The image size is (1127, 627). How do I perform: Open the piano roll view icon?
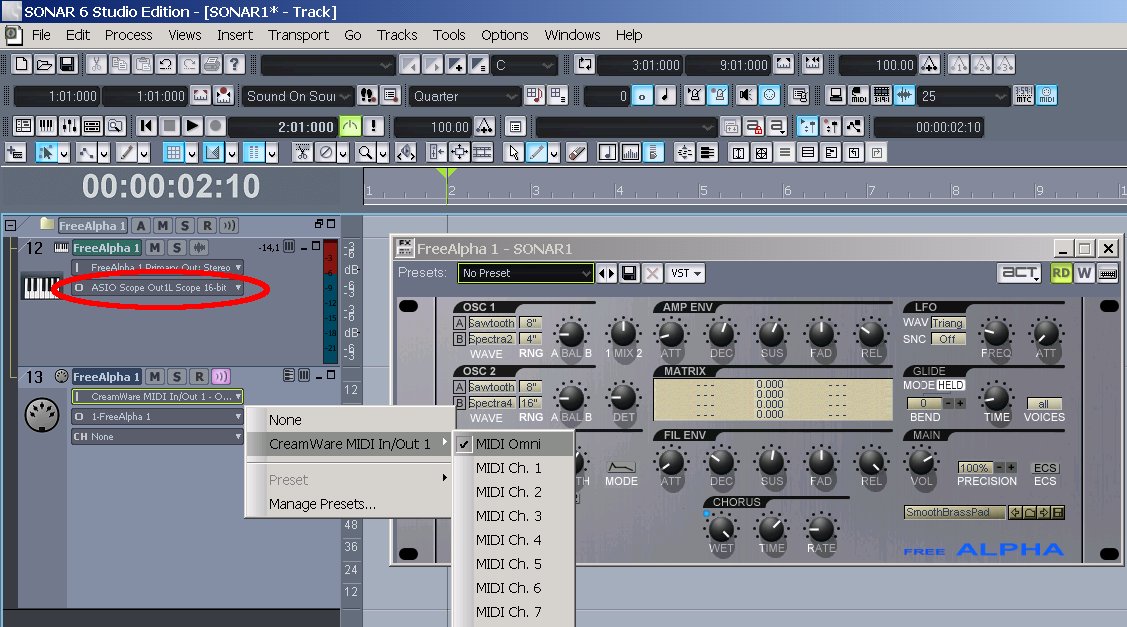point(46,127)
